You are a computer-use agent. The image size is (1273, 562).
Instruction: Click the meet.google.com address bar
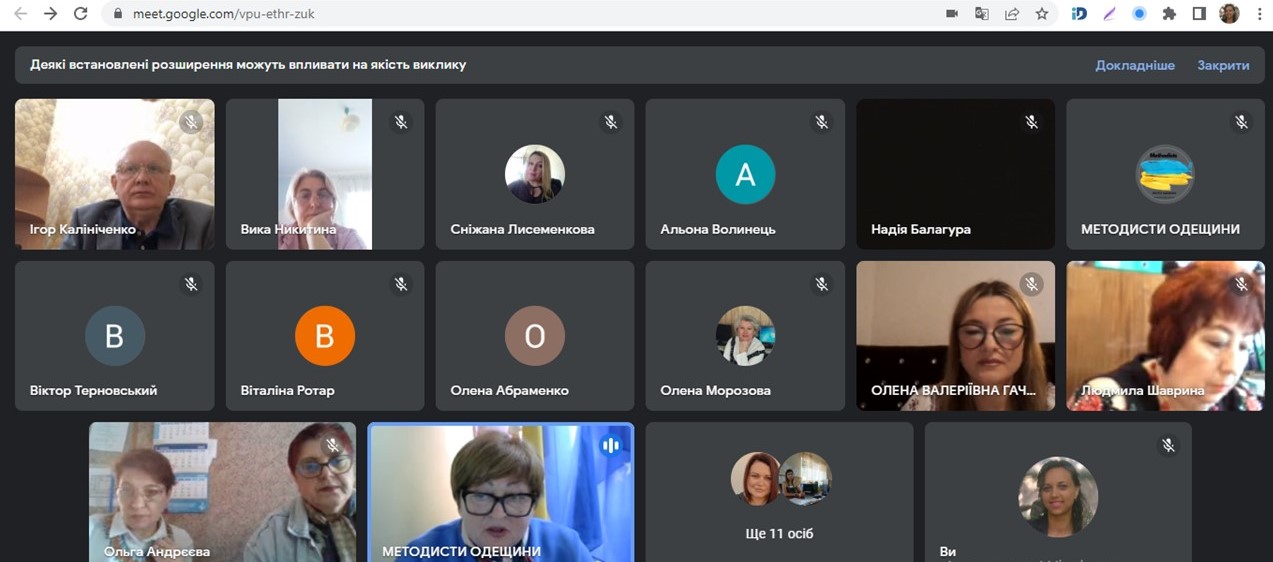pos(500,14)
